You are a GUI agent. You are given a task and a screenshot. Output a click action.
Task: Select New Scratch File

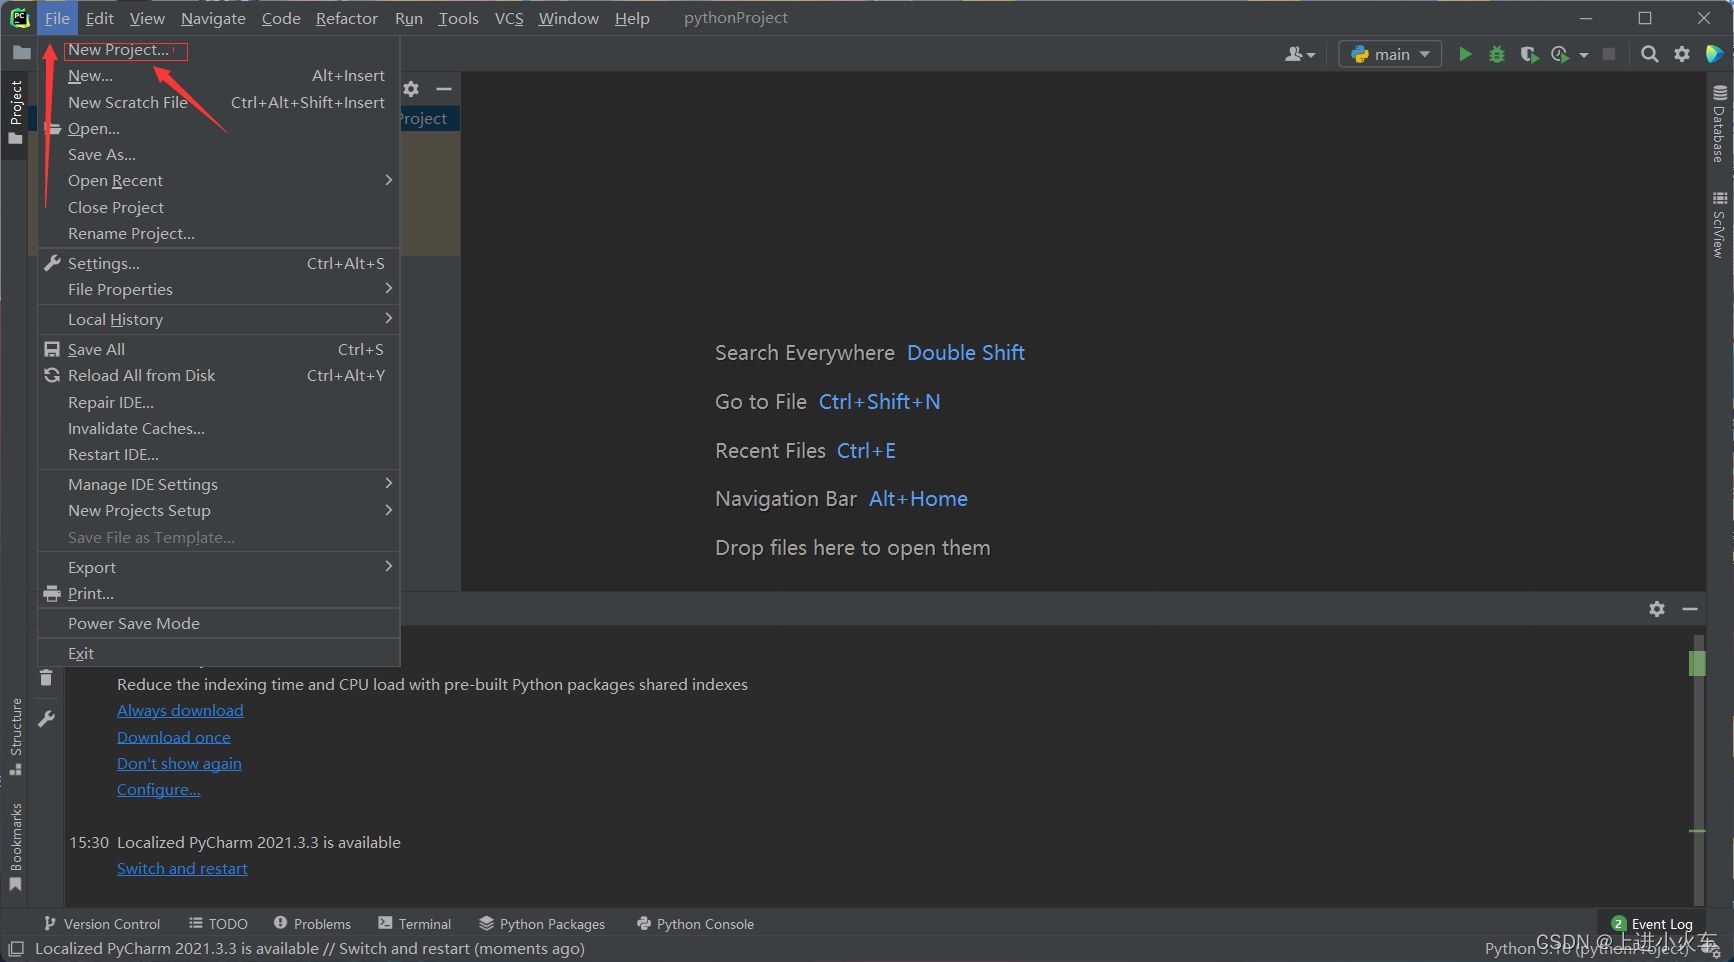tap(218, 102)
